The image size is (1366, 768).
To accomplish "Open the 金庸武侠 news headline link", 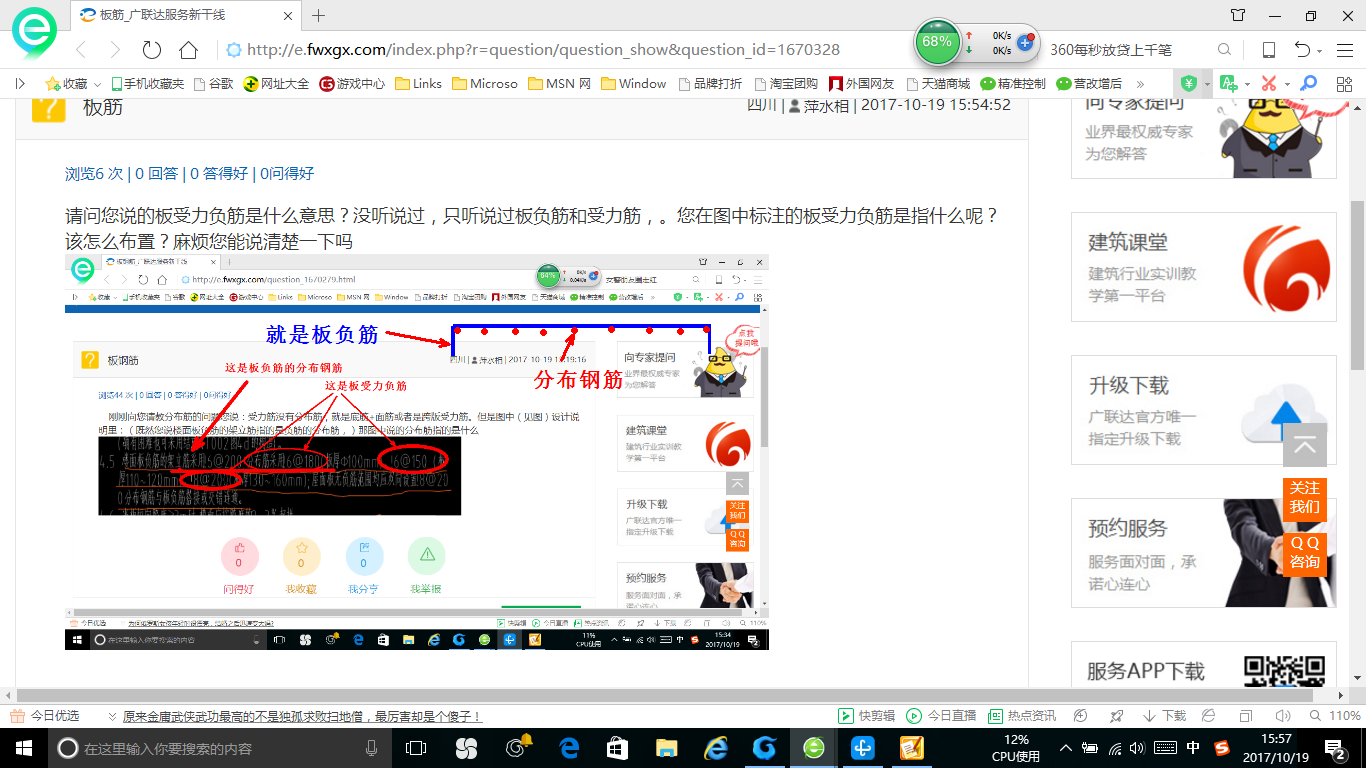I will (x=302, y=716).
